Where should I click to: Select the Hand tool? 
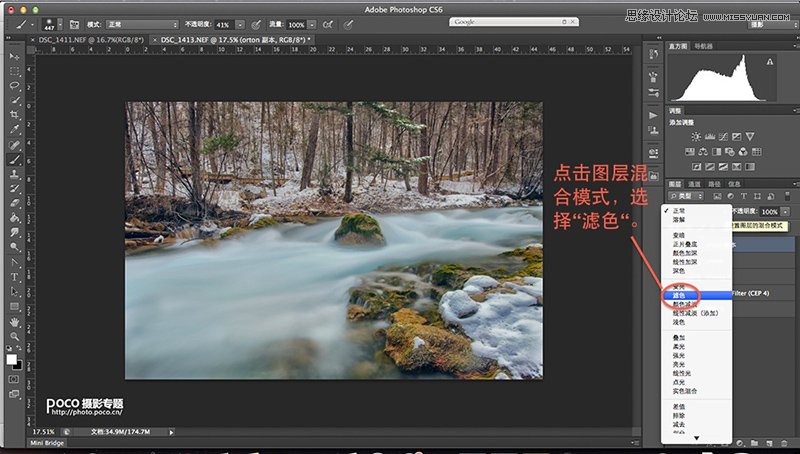pos(15,322)
